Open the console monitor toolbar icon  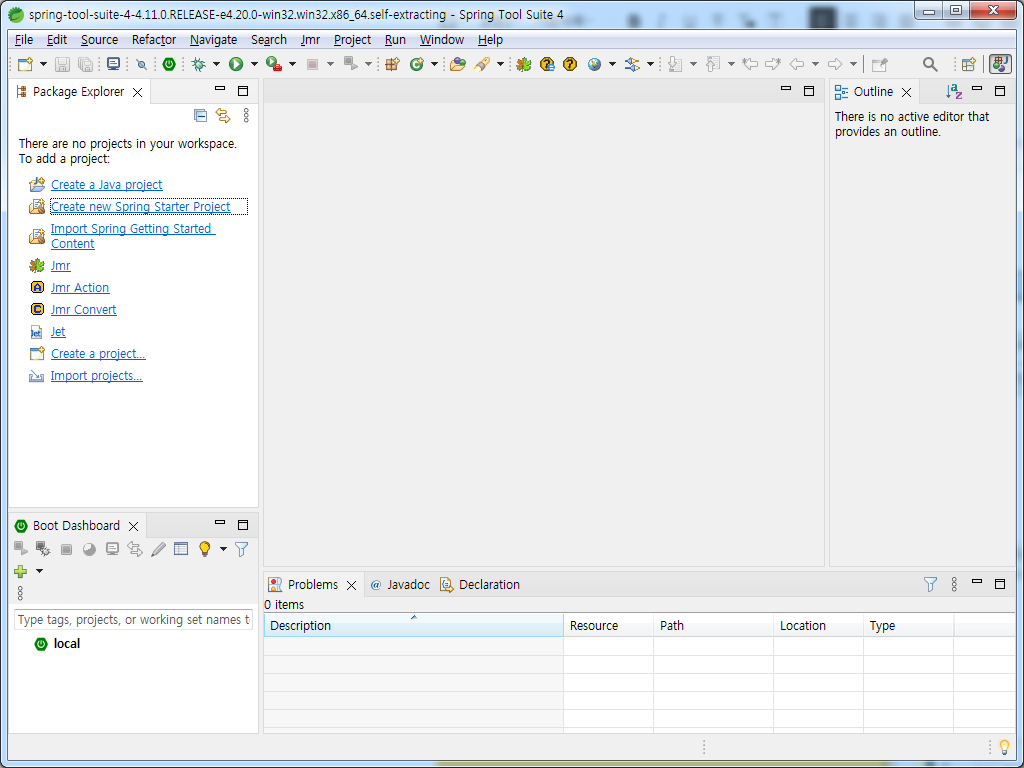[x=114, y=64]
